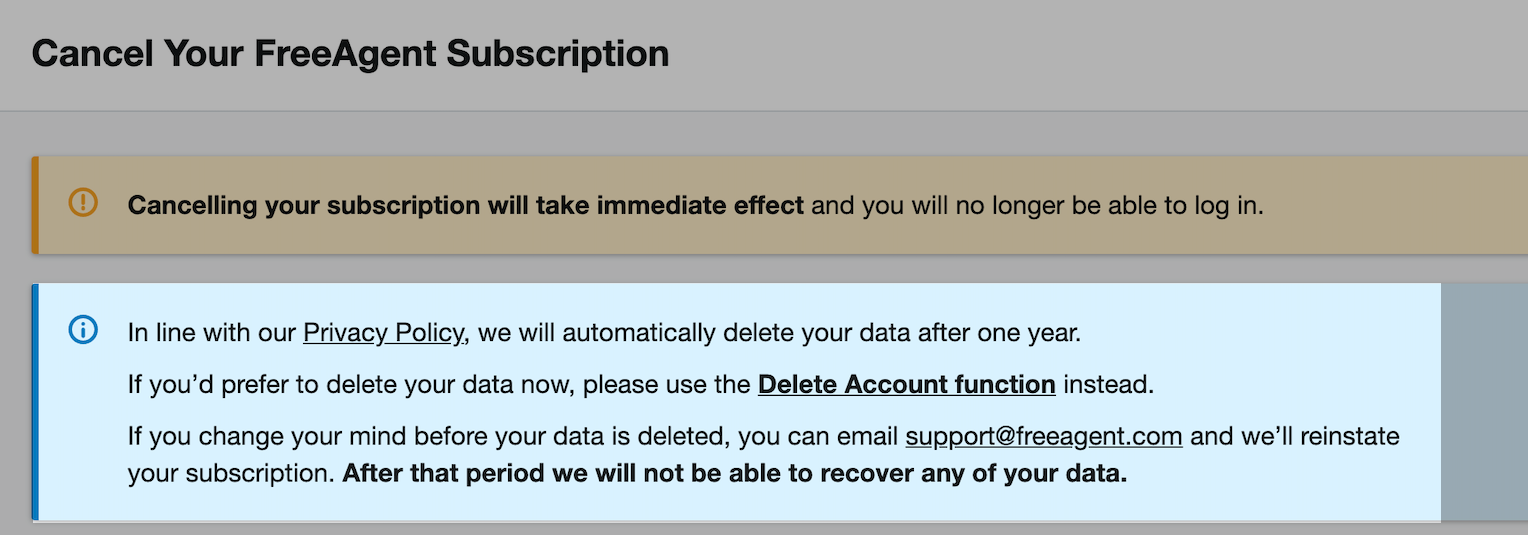Viewport: 1528px width, 535px height.
Task: Click the blue left edge of info banner
Action: 35,402
